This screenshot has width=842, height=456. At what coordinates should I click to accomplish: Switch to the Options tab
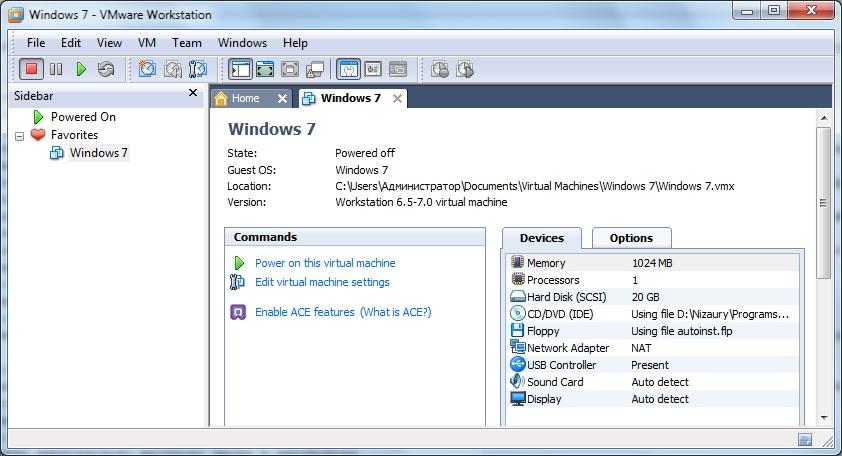pyautogui.click(x=631, y=238)
